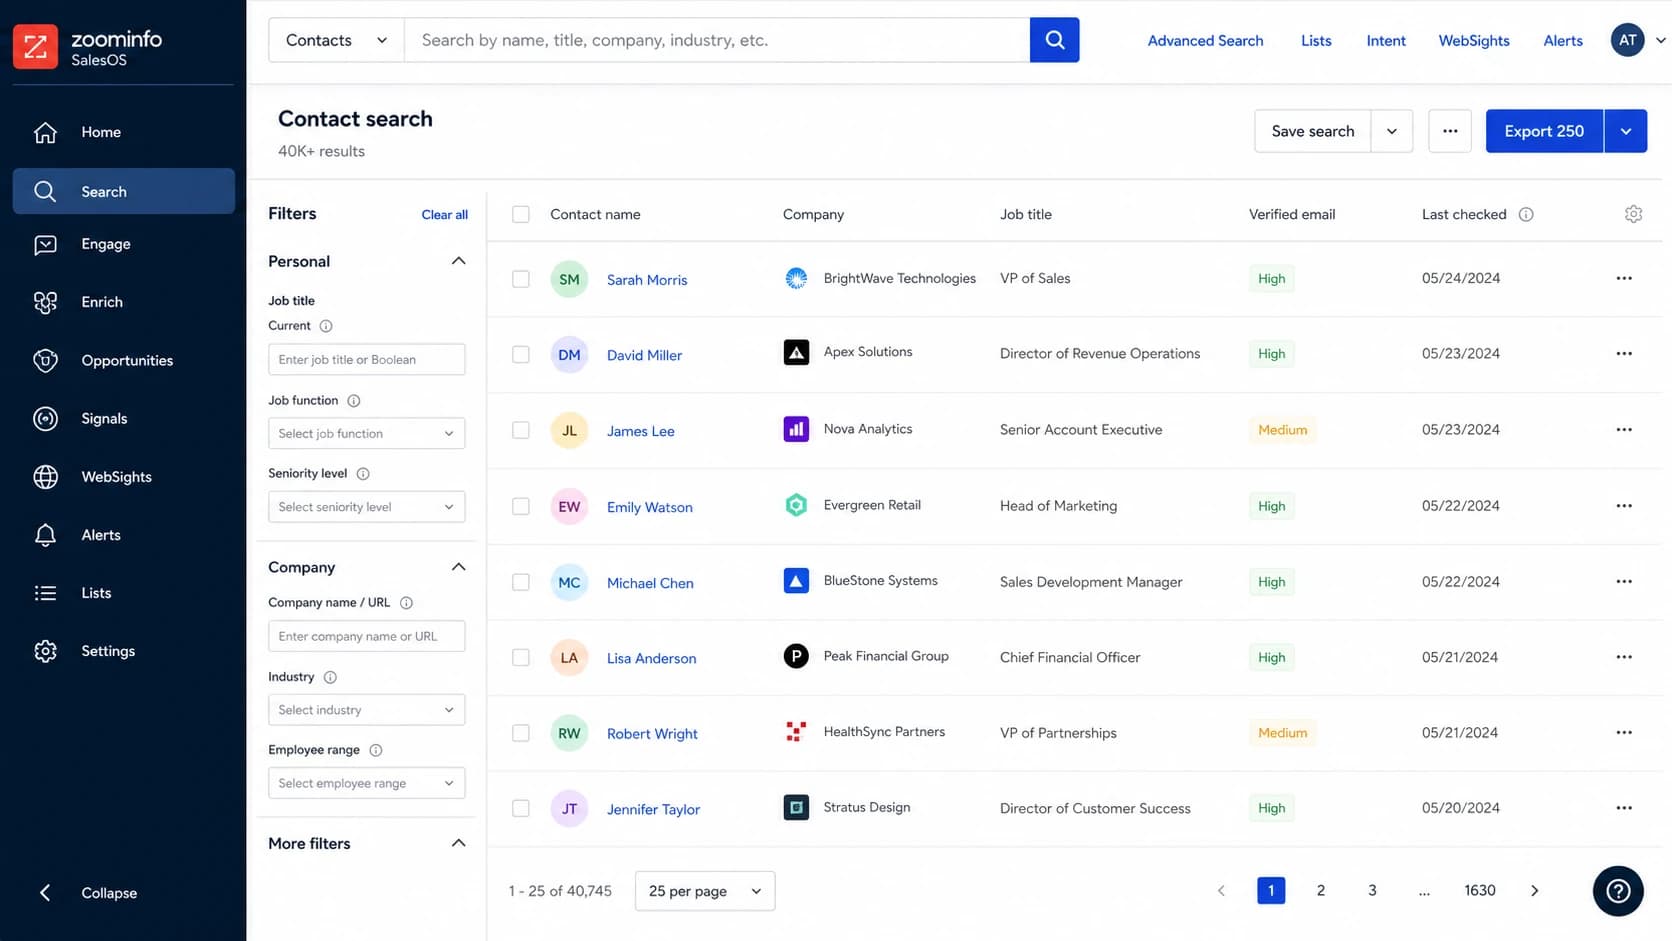Click the Industry info icon
The height and width of the screenshot is (941, 1672).
pos(330,677)
